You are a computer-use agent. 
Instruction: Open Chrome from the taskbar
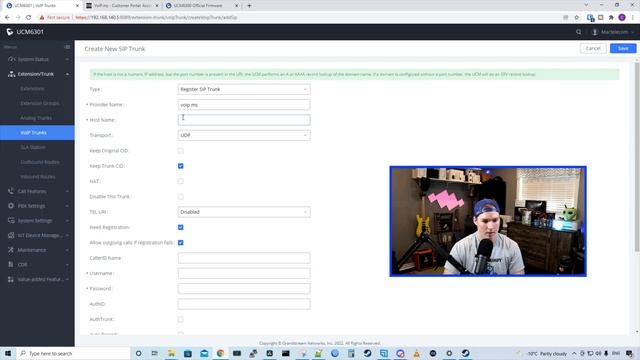(x=220, y=353)
